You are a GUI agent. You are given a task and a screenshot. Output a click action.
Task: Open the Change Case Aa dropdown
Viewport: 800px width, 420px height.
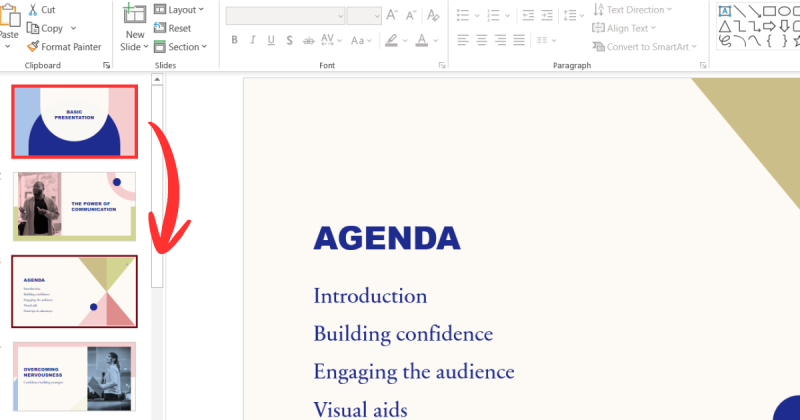click(x=361, y=40)
